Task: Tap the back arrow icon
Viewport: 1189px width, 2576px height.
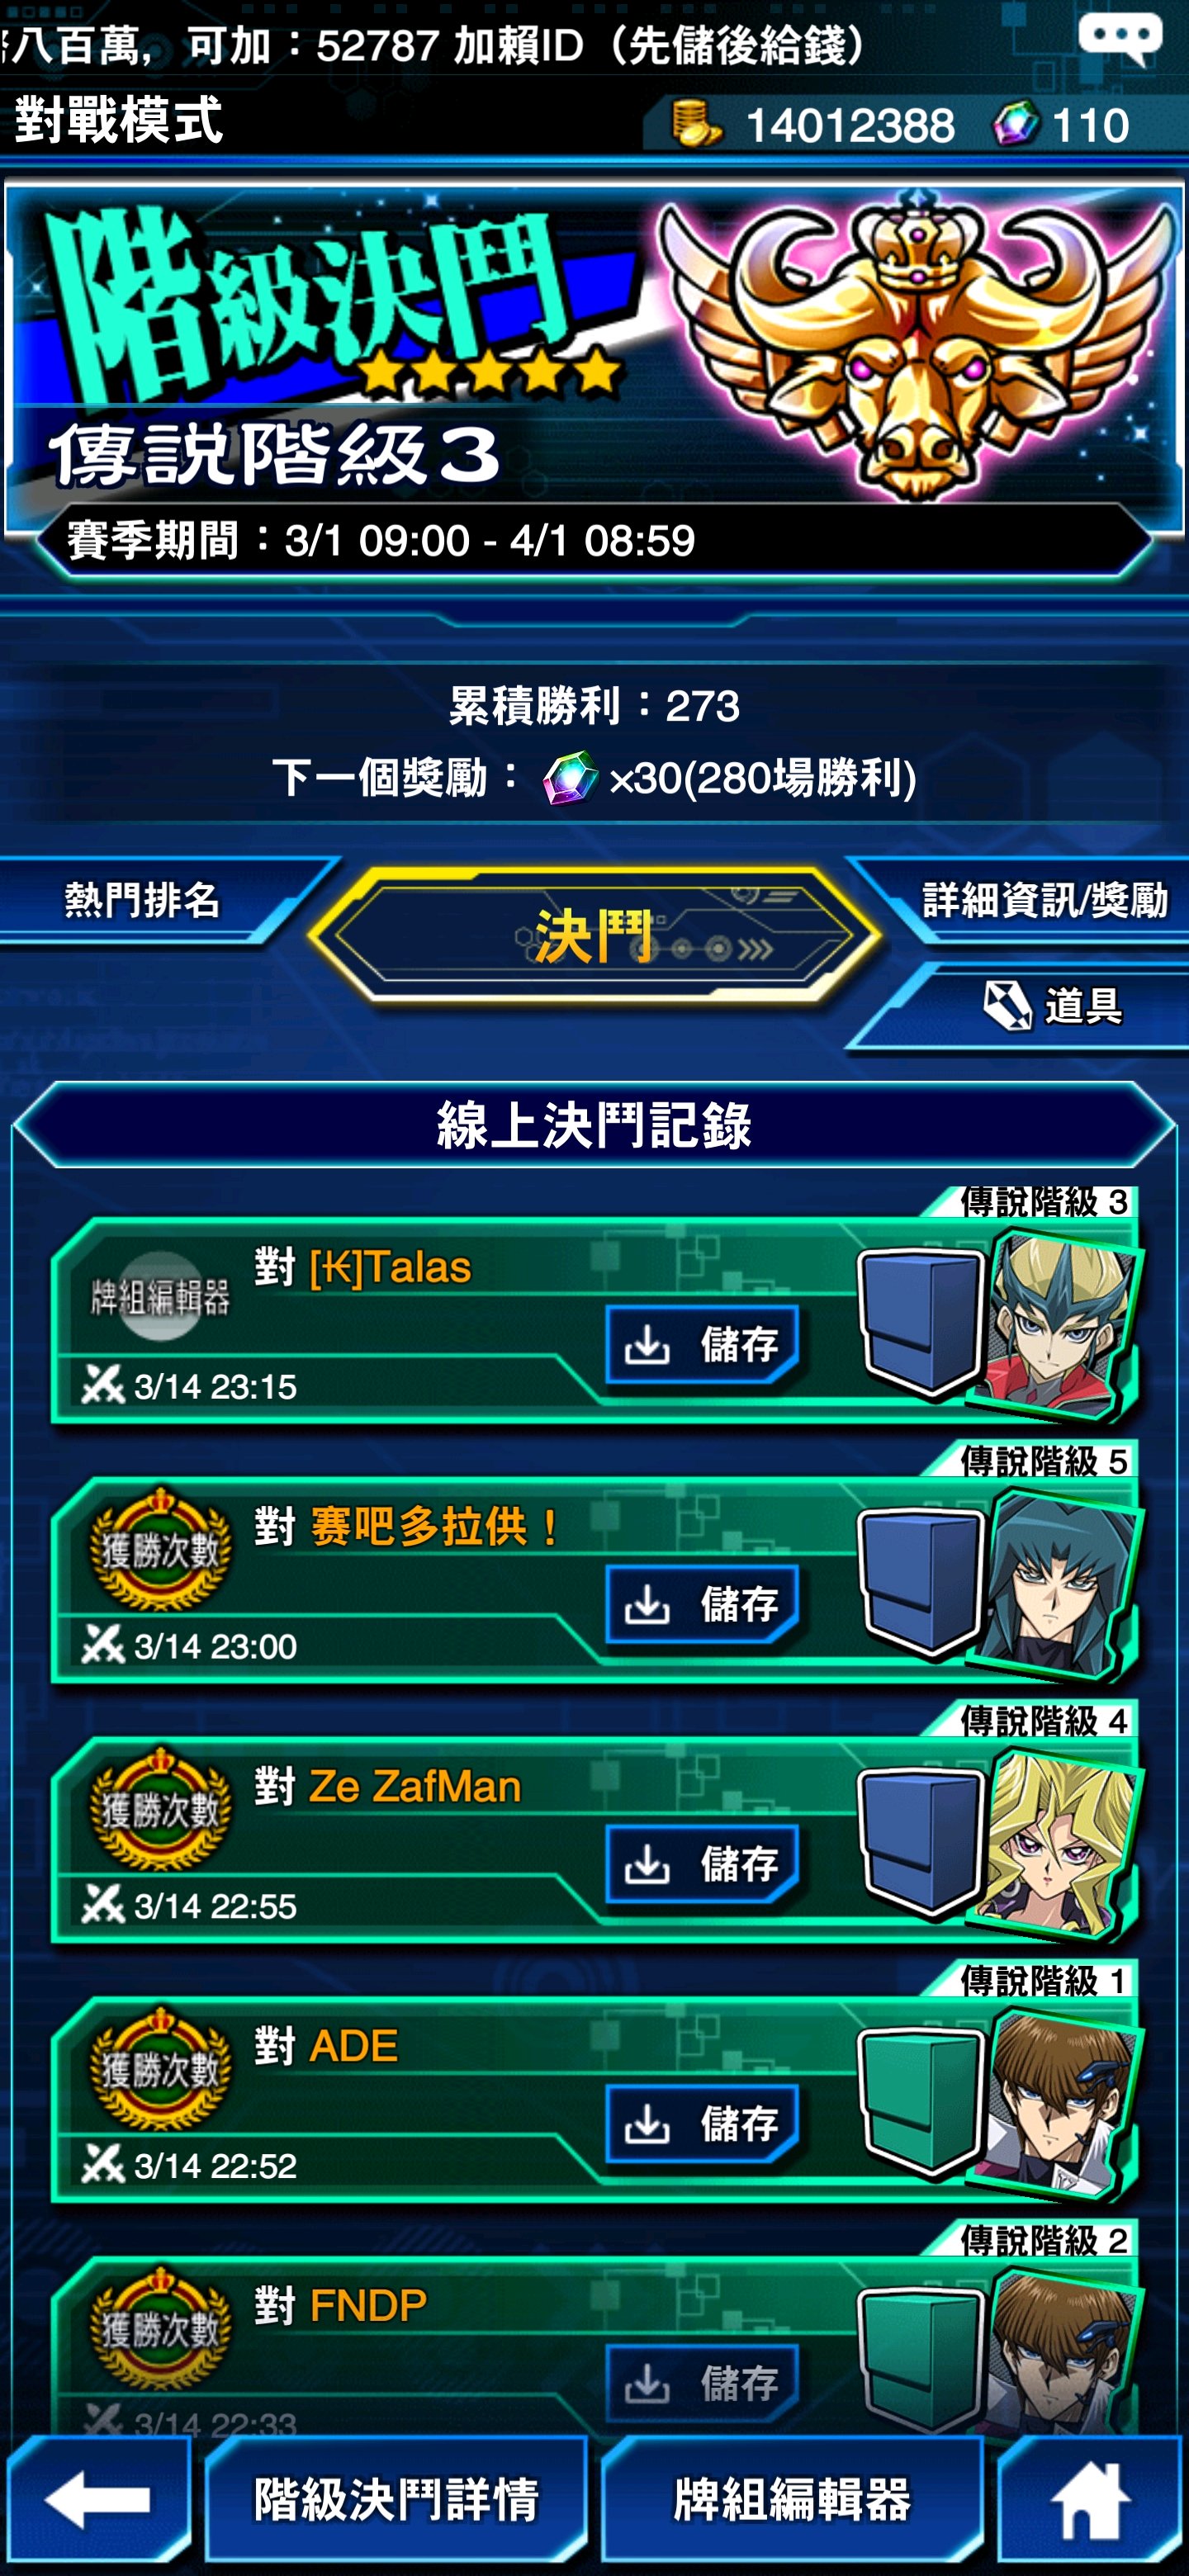Action: click(x=98, y=2498)
